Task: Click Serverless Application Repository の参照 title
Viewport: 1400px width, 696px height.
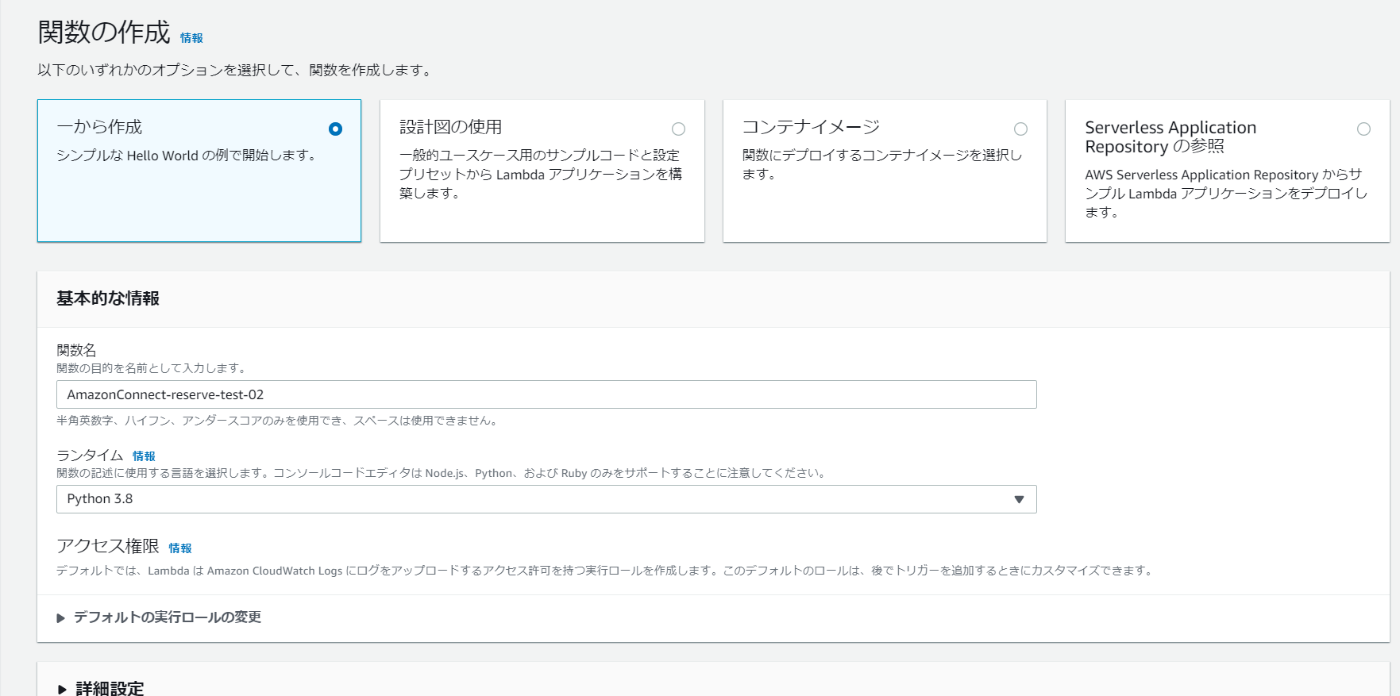Action: [x=1171, y=137]
